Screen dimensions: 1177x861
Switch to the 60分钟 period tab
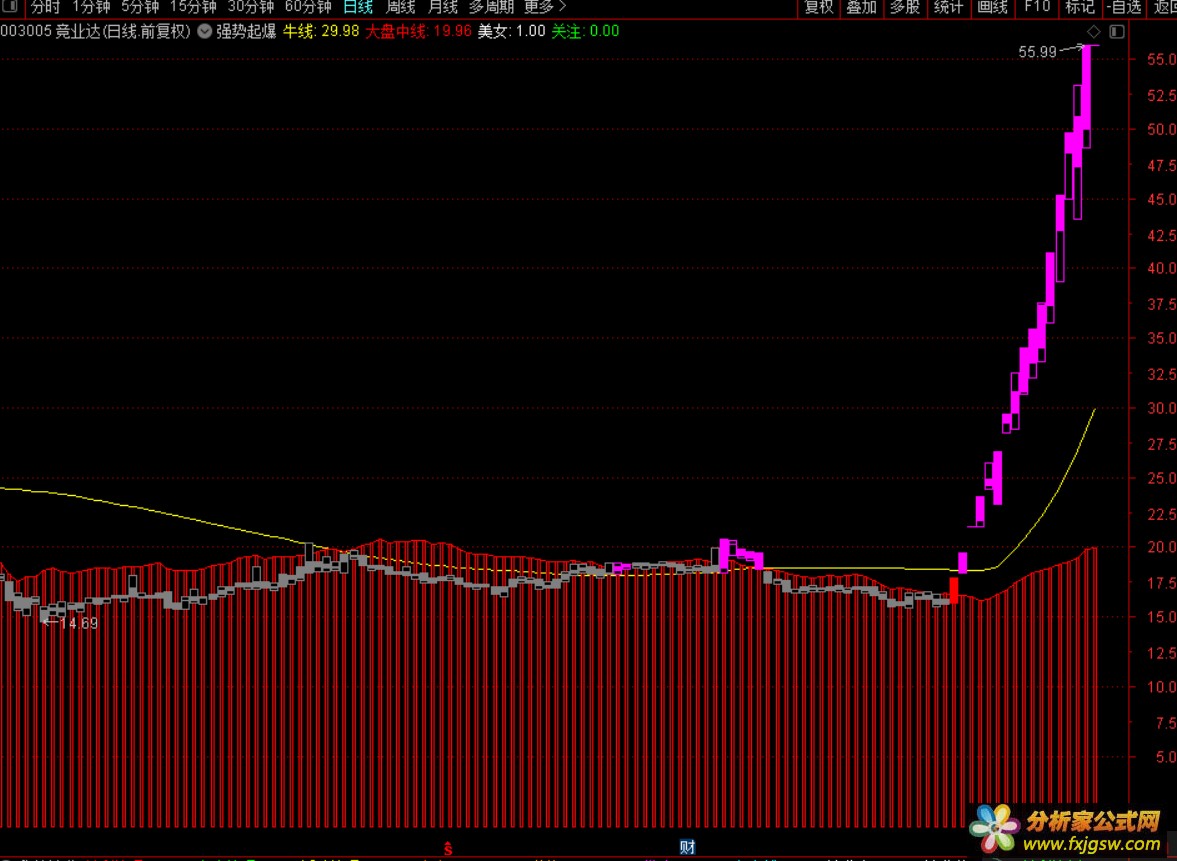(308, 7)
